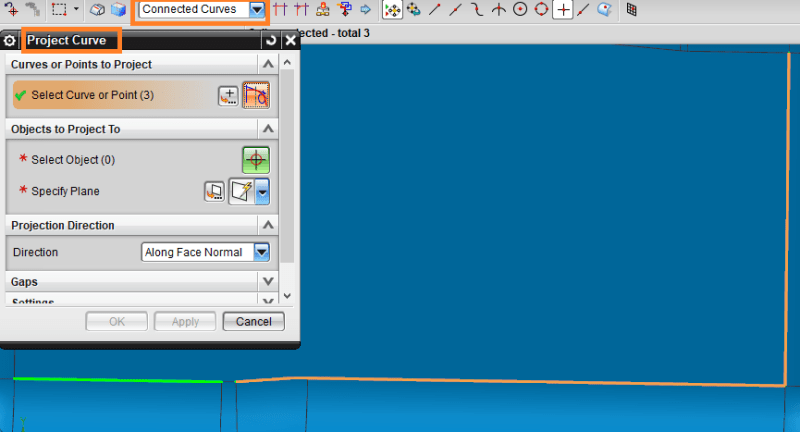Viewport: 800px width, 432px height.
Task: Click the shaded blue cube icon
Action: pos(118,9)
